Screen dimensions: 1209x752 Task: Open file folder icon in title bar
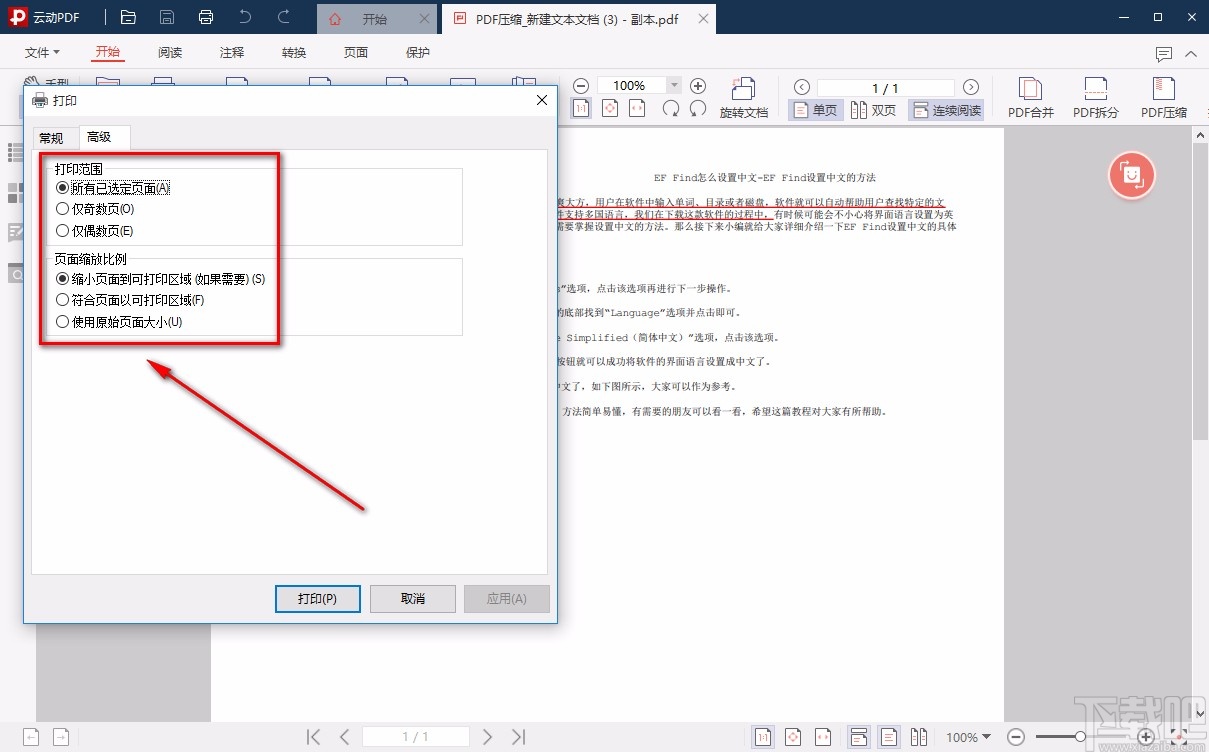pyautogui.click(x=128, y=17)
